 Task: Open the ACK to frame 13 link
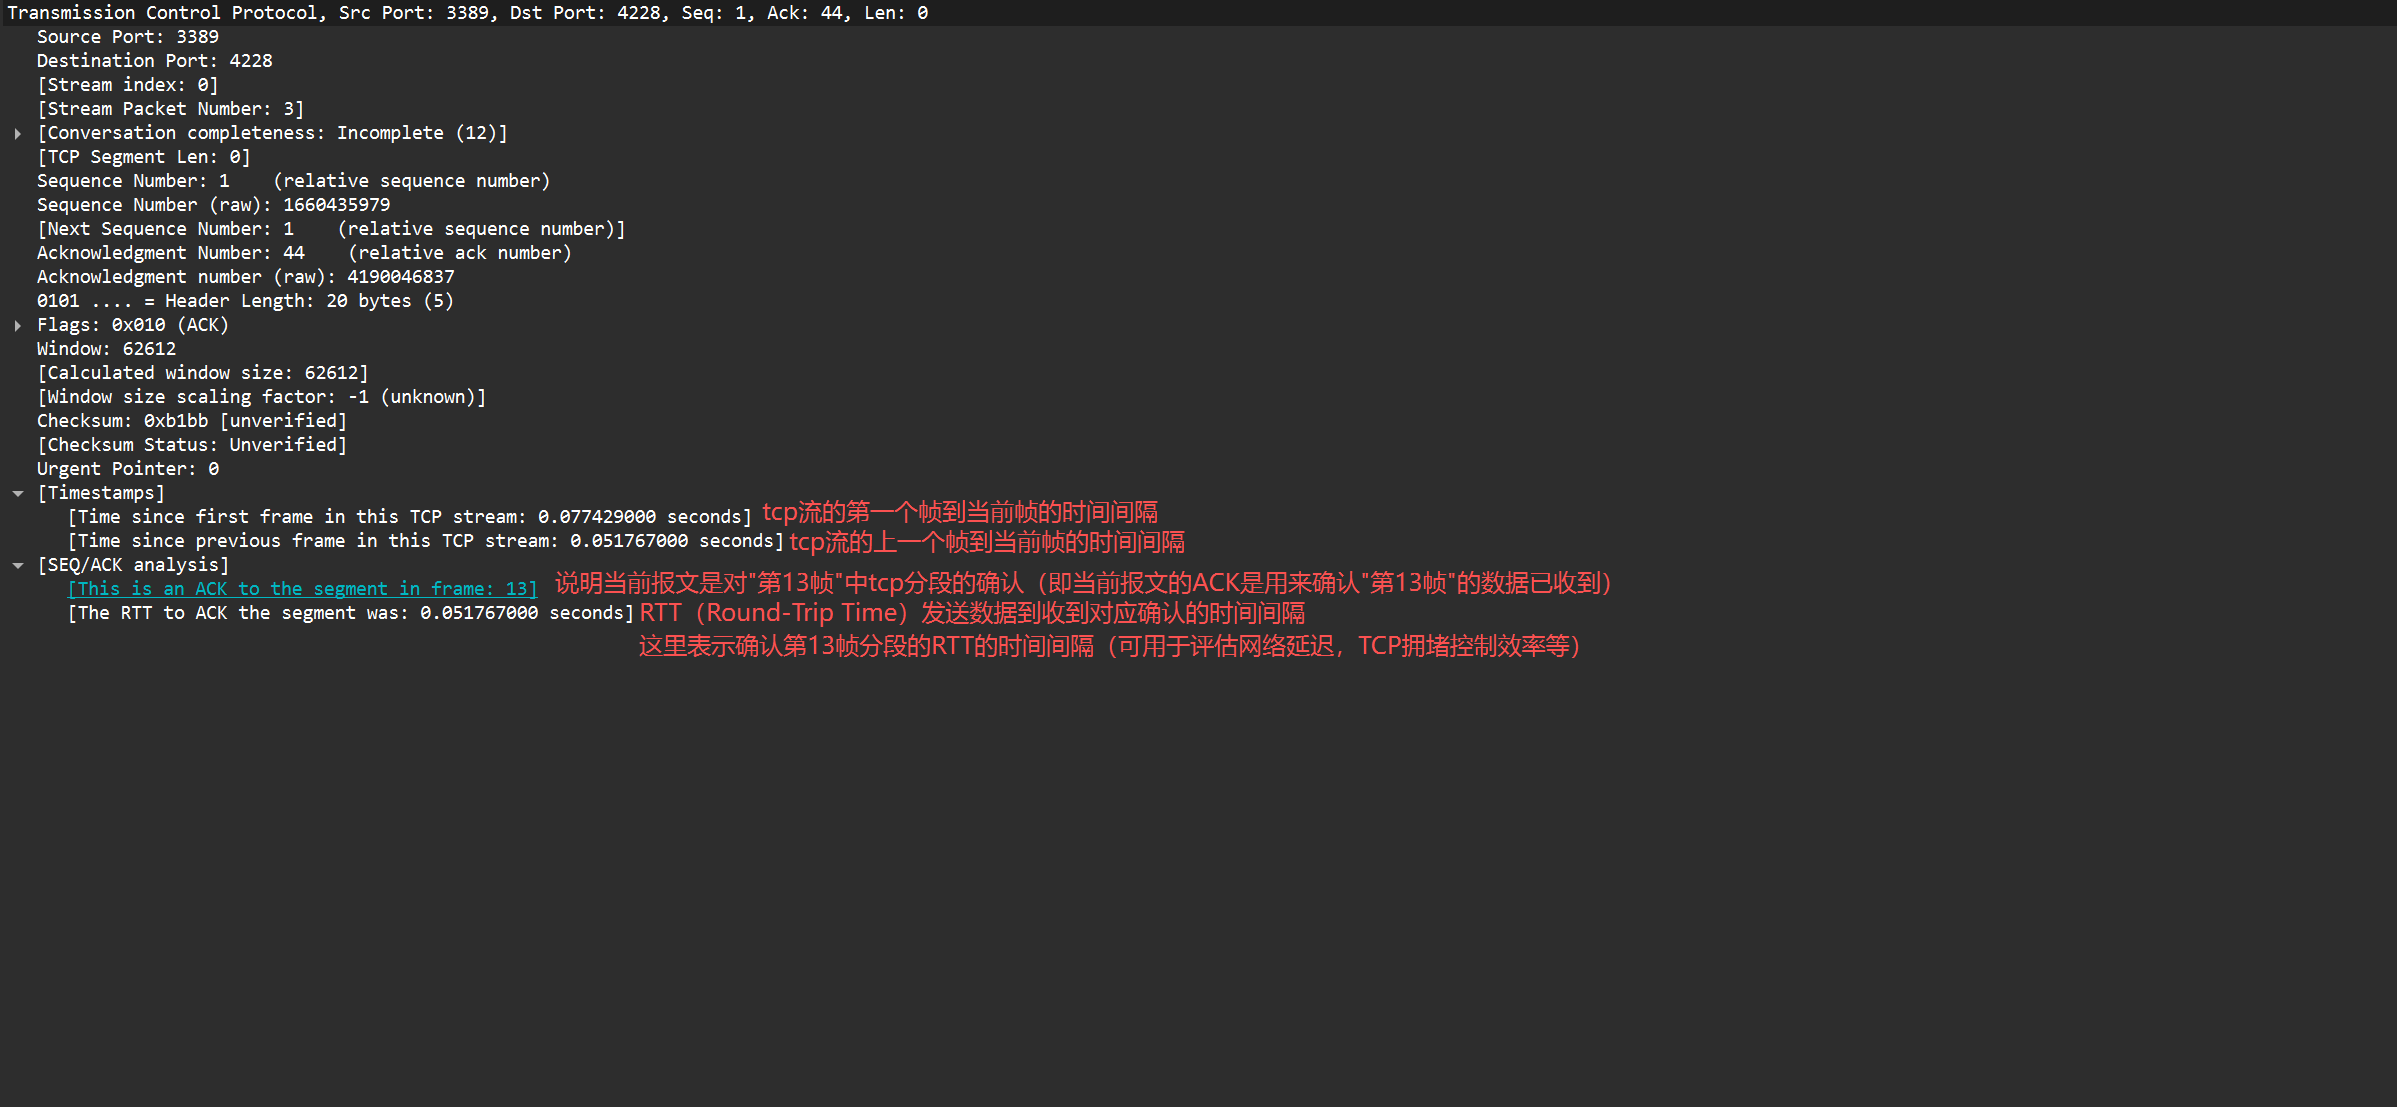pos(302,589)
